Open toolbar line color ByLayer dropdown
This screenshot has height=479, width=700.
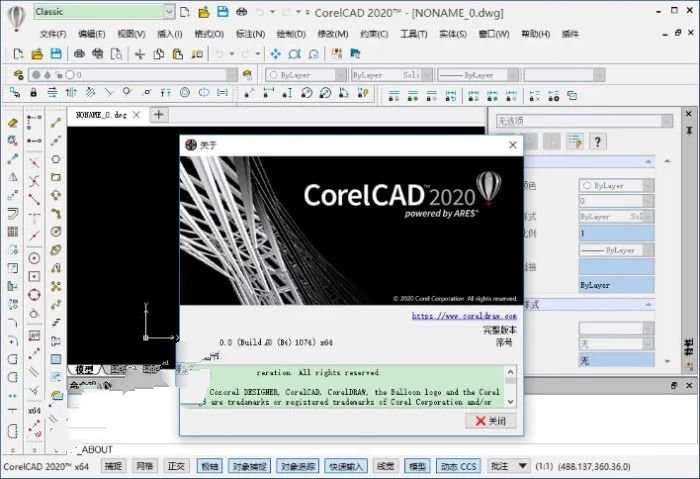(340, 75)
